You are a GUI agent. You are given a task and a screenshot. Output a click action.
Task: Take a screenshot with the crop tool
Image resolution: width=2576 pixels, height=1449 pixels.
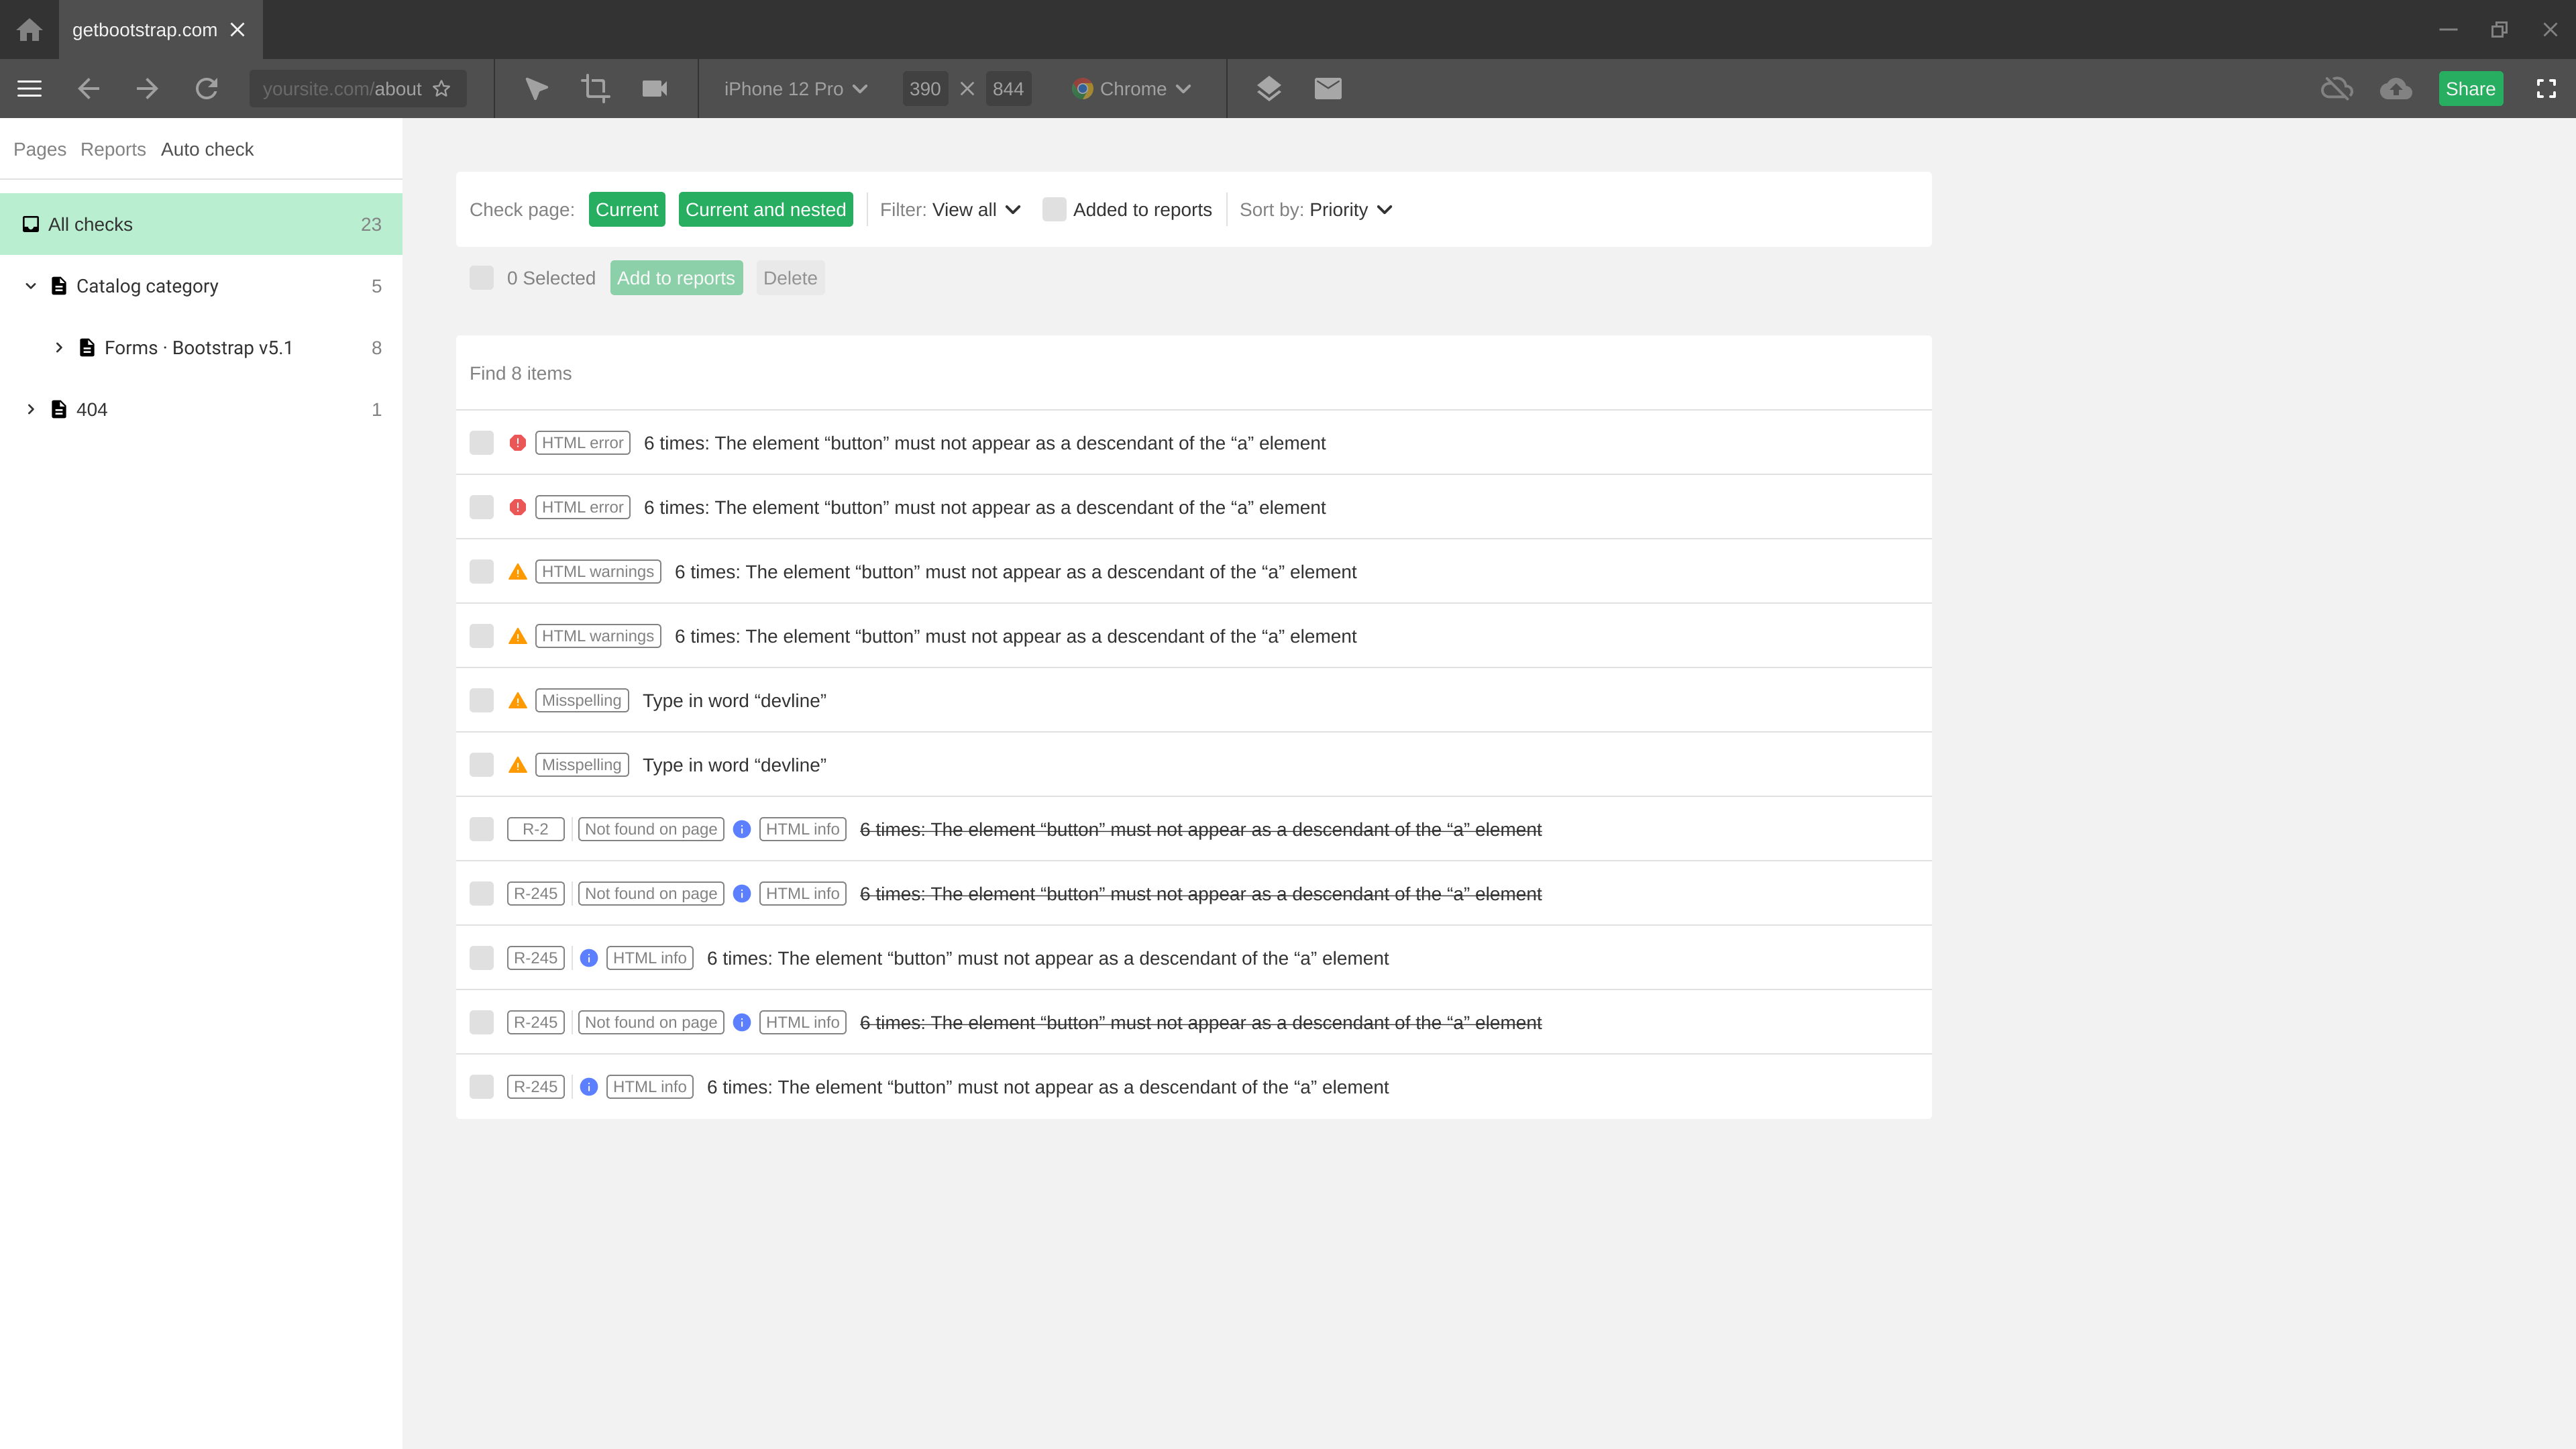pyautogui.click(x=596, y=88)
